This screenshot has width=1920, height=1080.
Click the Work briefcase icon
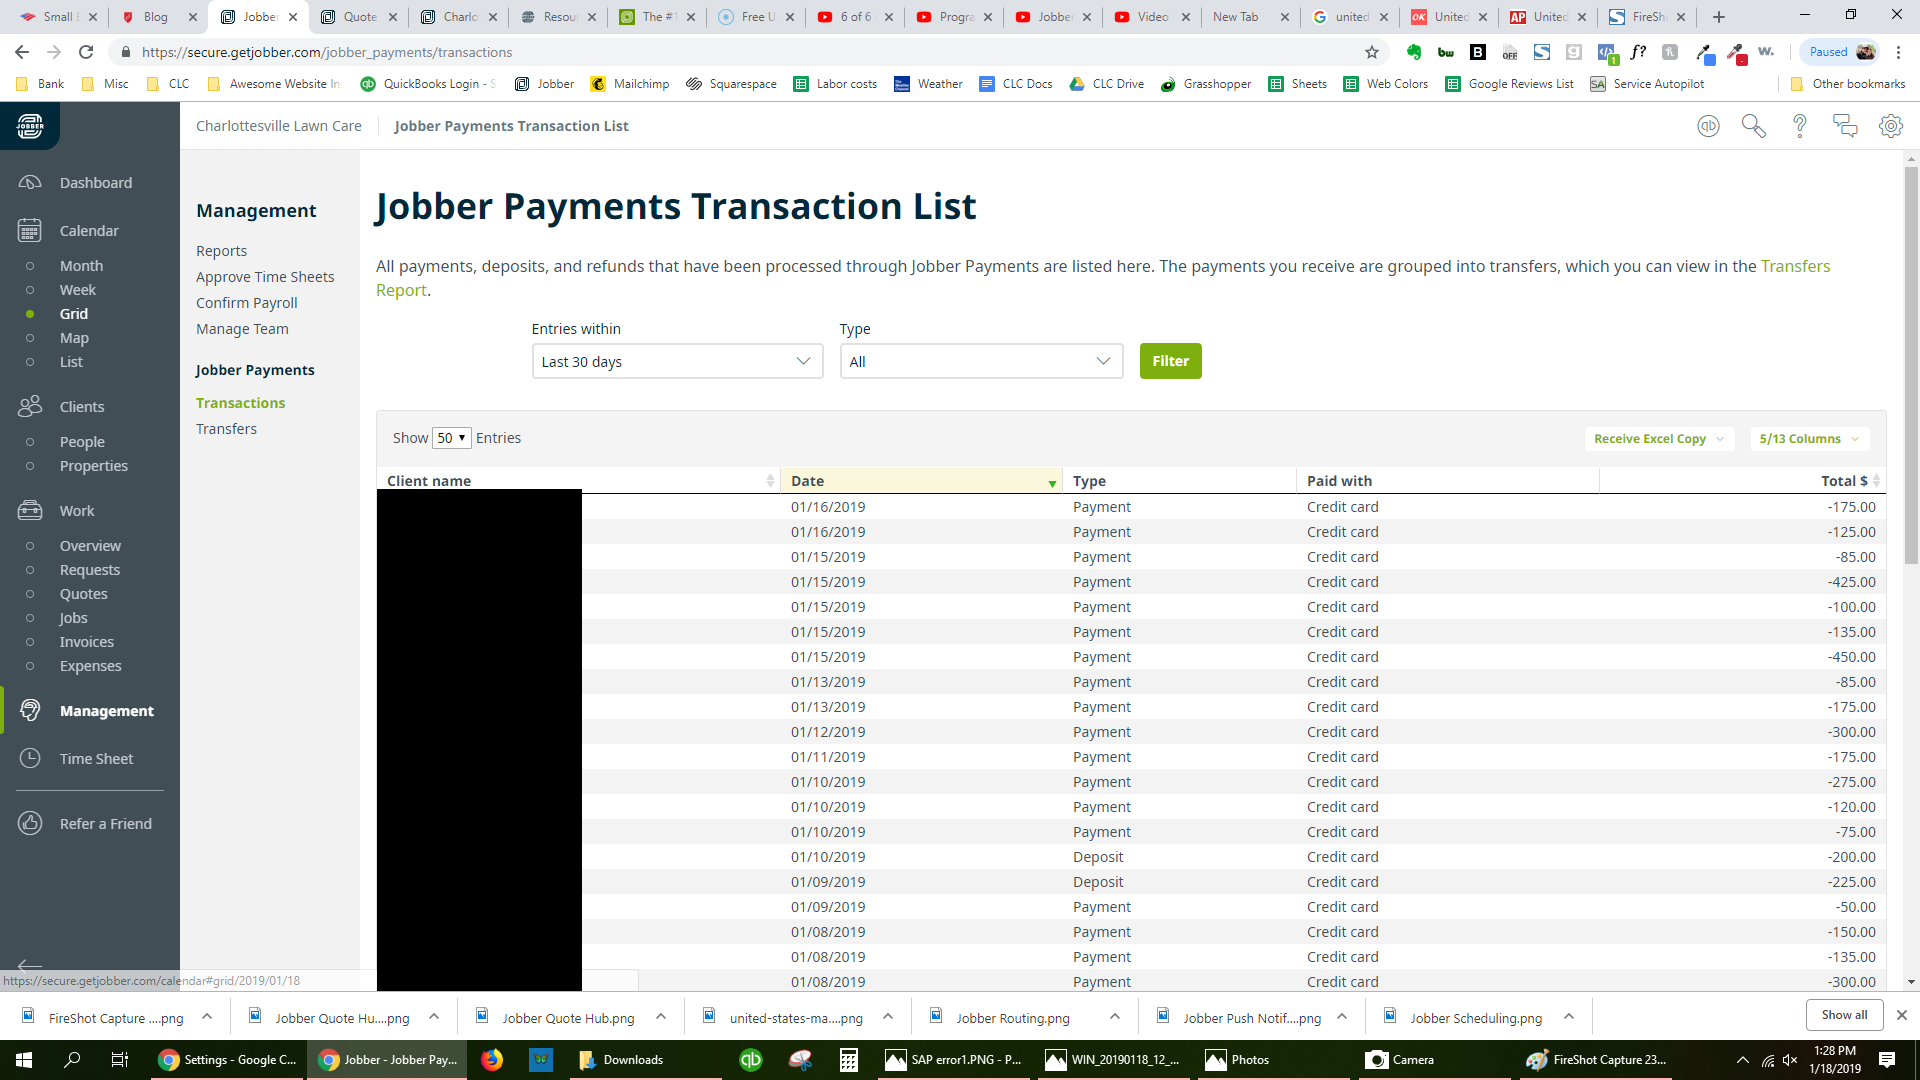30,511
